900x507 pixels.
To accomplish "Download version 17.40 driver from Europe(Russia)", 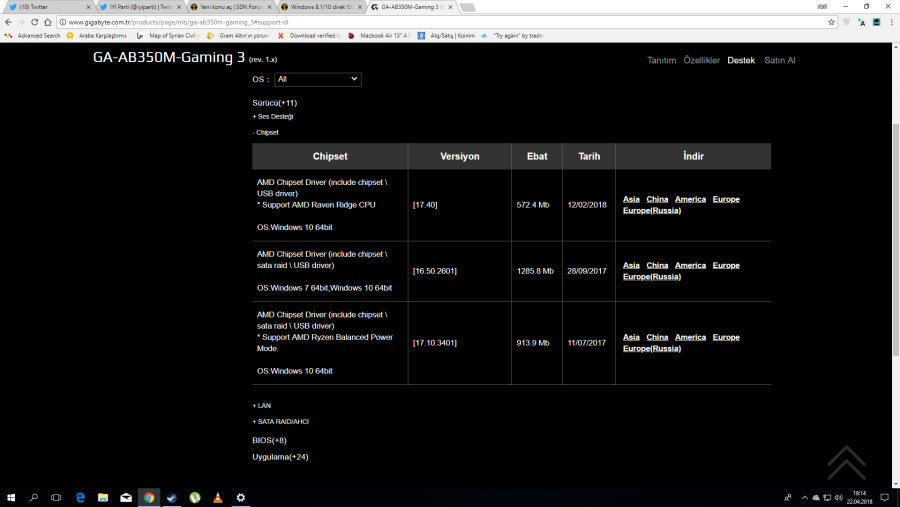I will click(x=652, y=211).
